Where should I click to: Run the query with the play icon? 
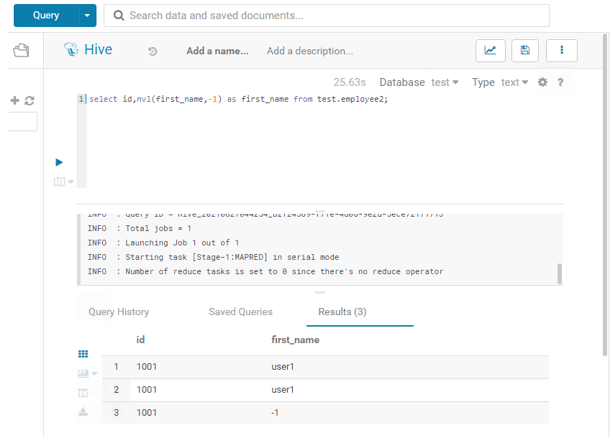[x=59, y=162]
